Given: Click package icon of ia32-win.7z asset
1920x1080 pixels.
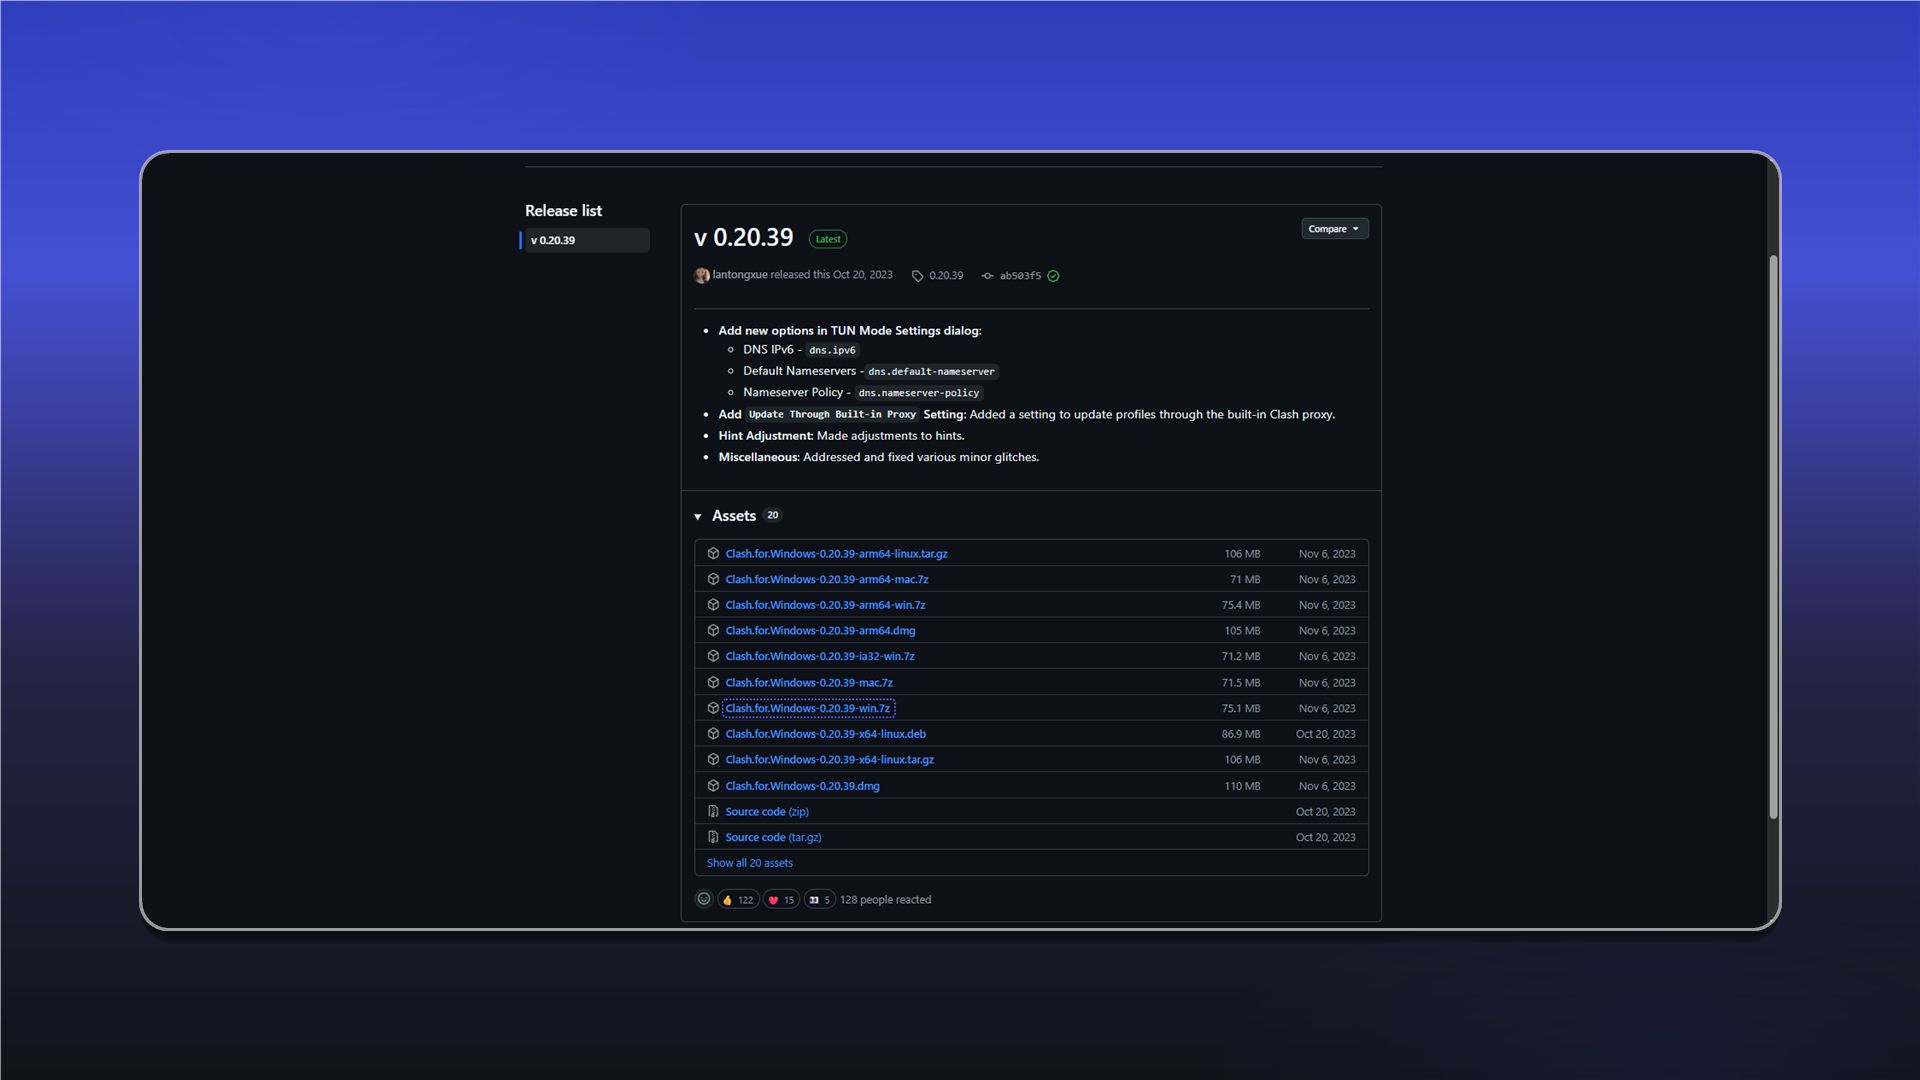Looking at the screenshot, I should [713, 657].
